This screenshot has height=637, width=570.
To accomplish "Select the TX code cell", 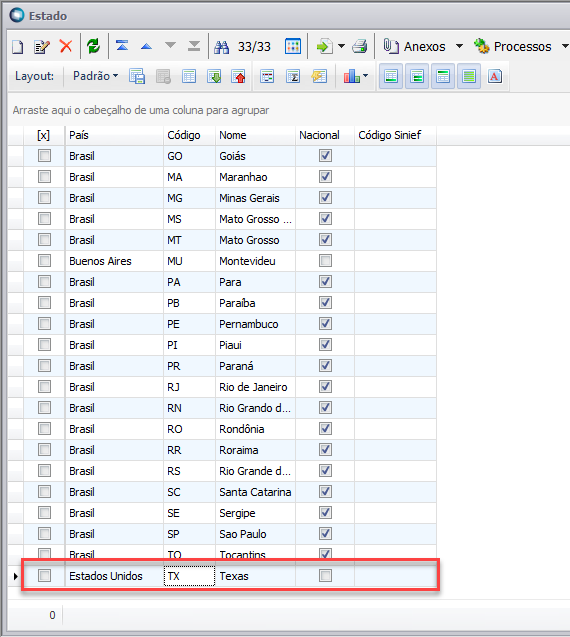I will (189, 576).
